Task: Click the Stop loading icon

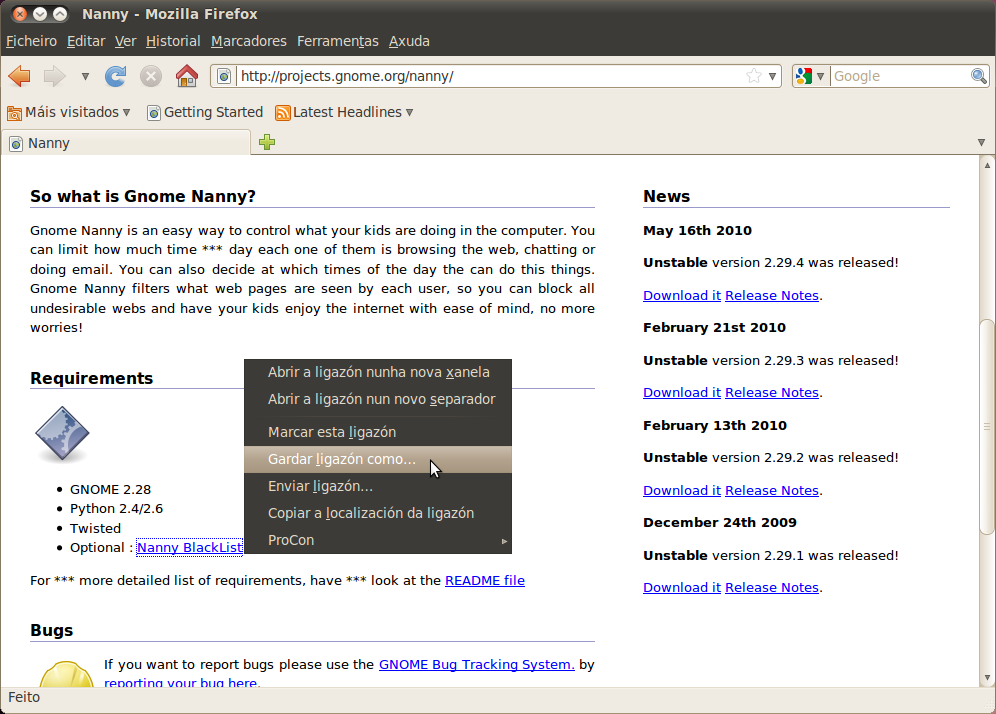Action: pyautogui.click(x=151, y=76)
